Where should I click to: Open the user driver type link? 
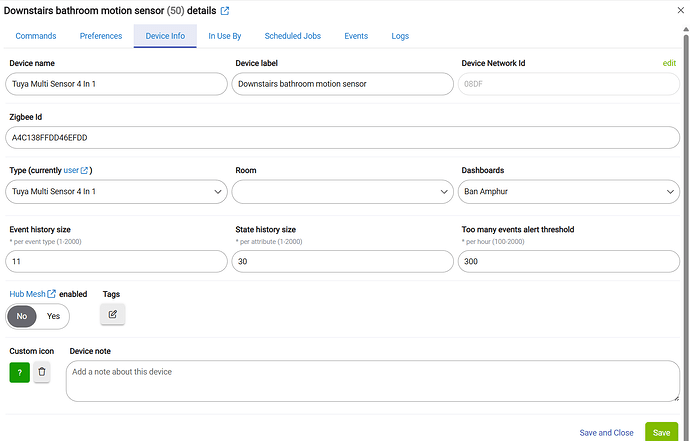76,170
